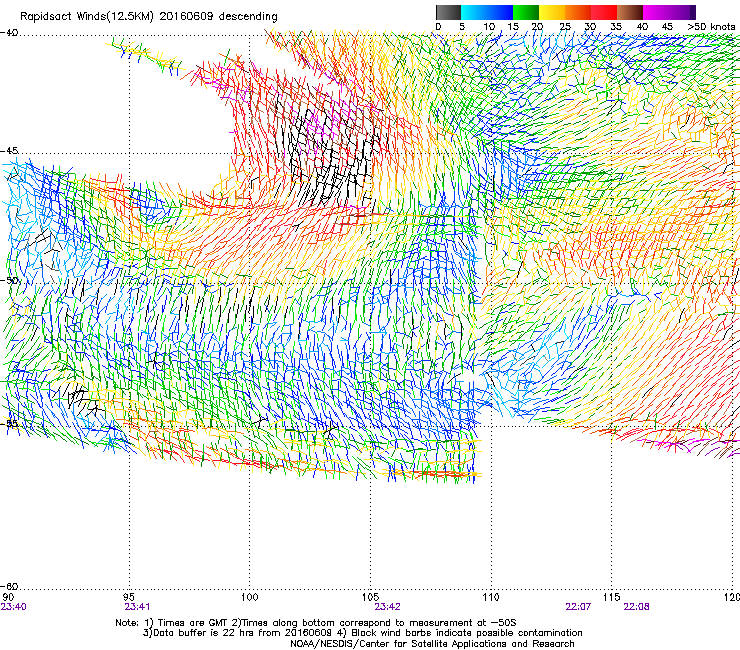The width and height of the screenshot is (740, 650).
Task: Click the 23:41 measurement time label
Action: click(x=137, y=607)
